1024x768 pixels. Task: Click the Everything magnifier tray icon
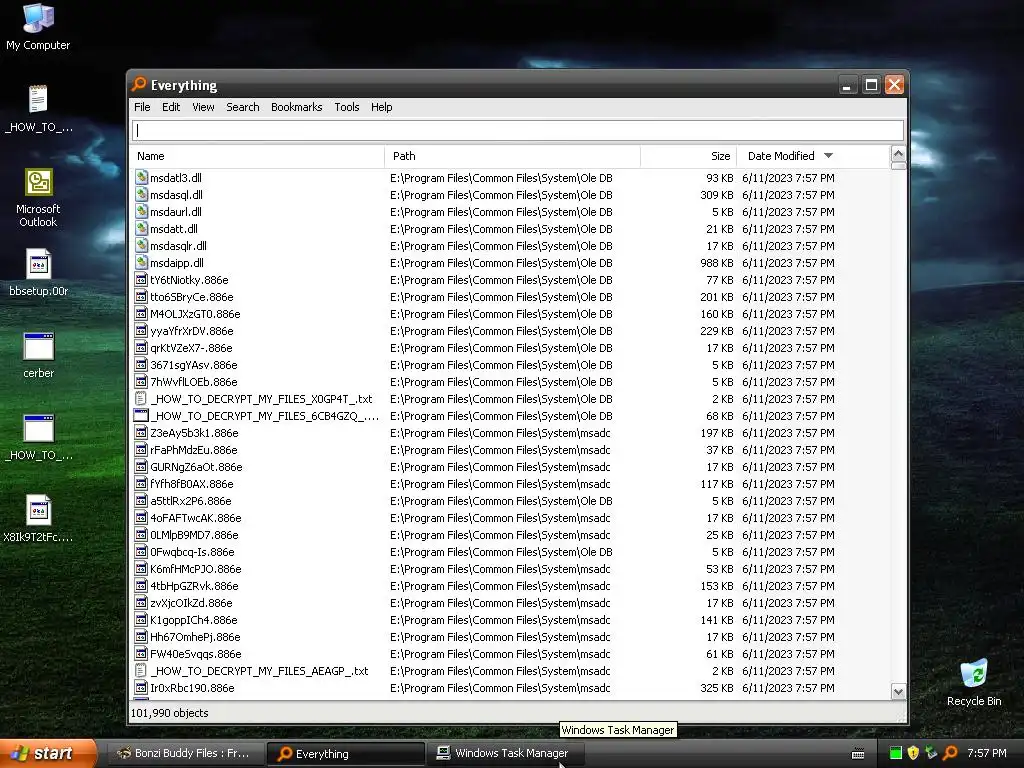click(x=950, y=753)
